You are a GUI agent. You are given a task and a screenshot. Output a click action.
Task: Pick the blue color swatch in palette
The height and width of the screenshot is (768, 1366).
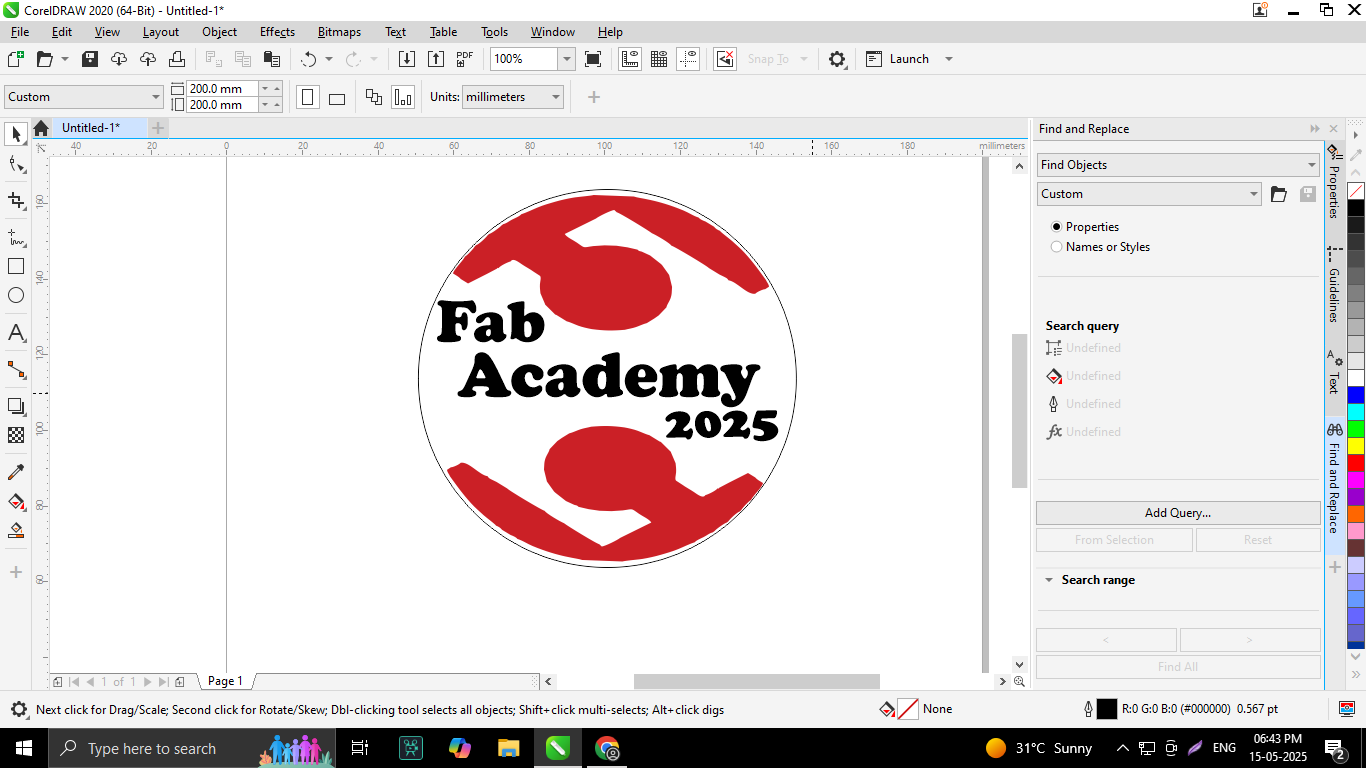point(1356,395)
